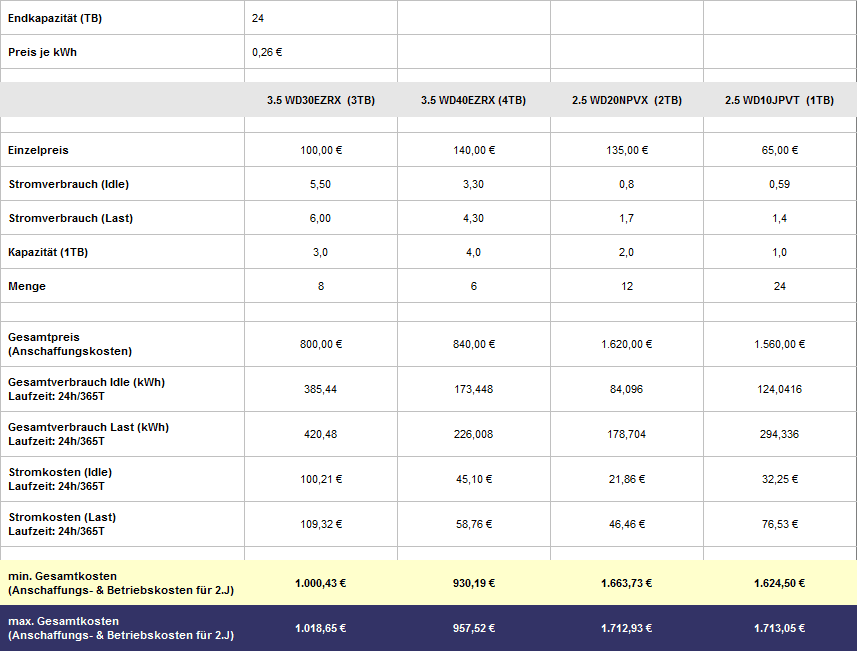This screenshot has width=857, height=651.
Task: Select Einzelpreis cell 135,00 €
Action: pyautogui.click(x=627, y=150)
